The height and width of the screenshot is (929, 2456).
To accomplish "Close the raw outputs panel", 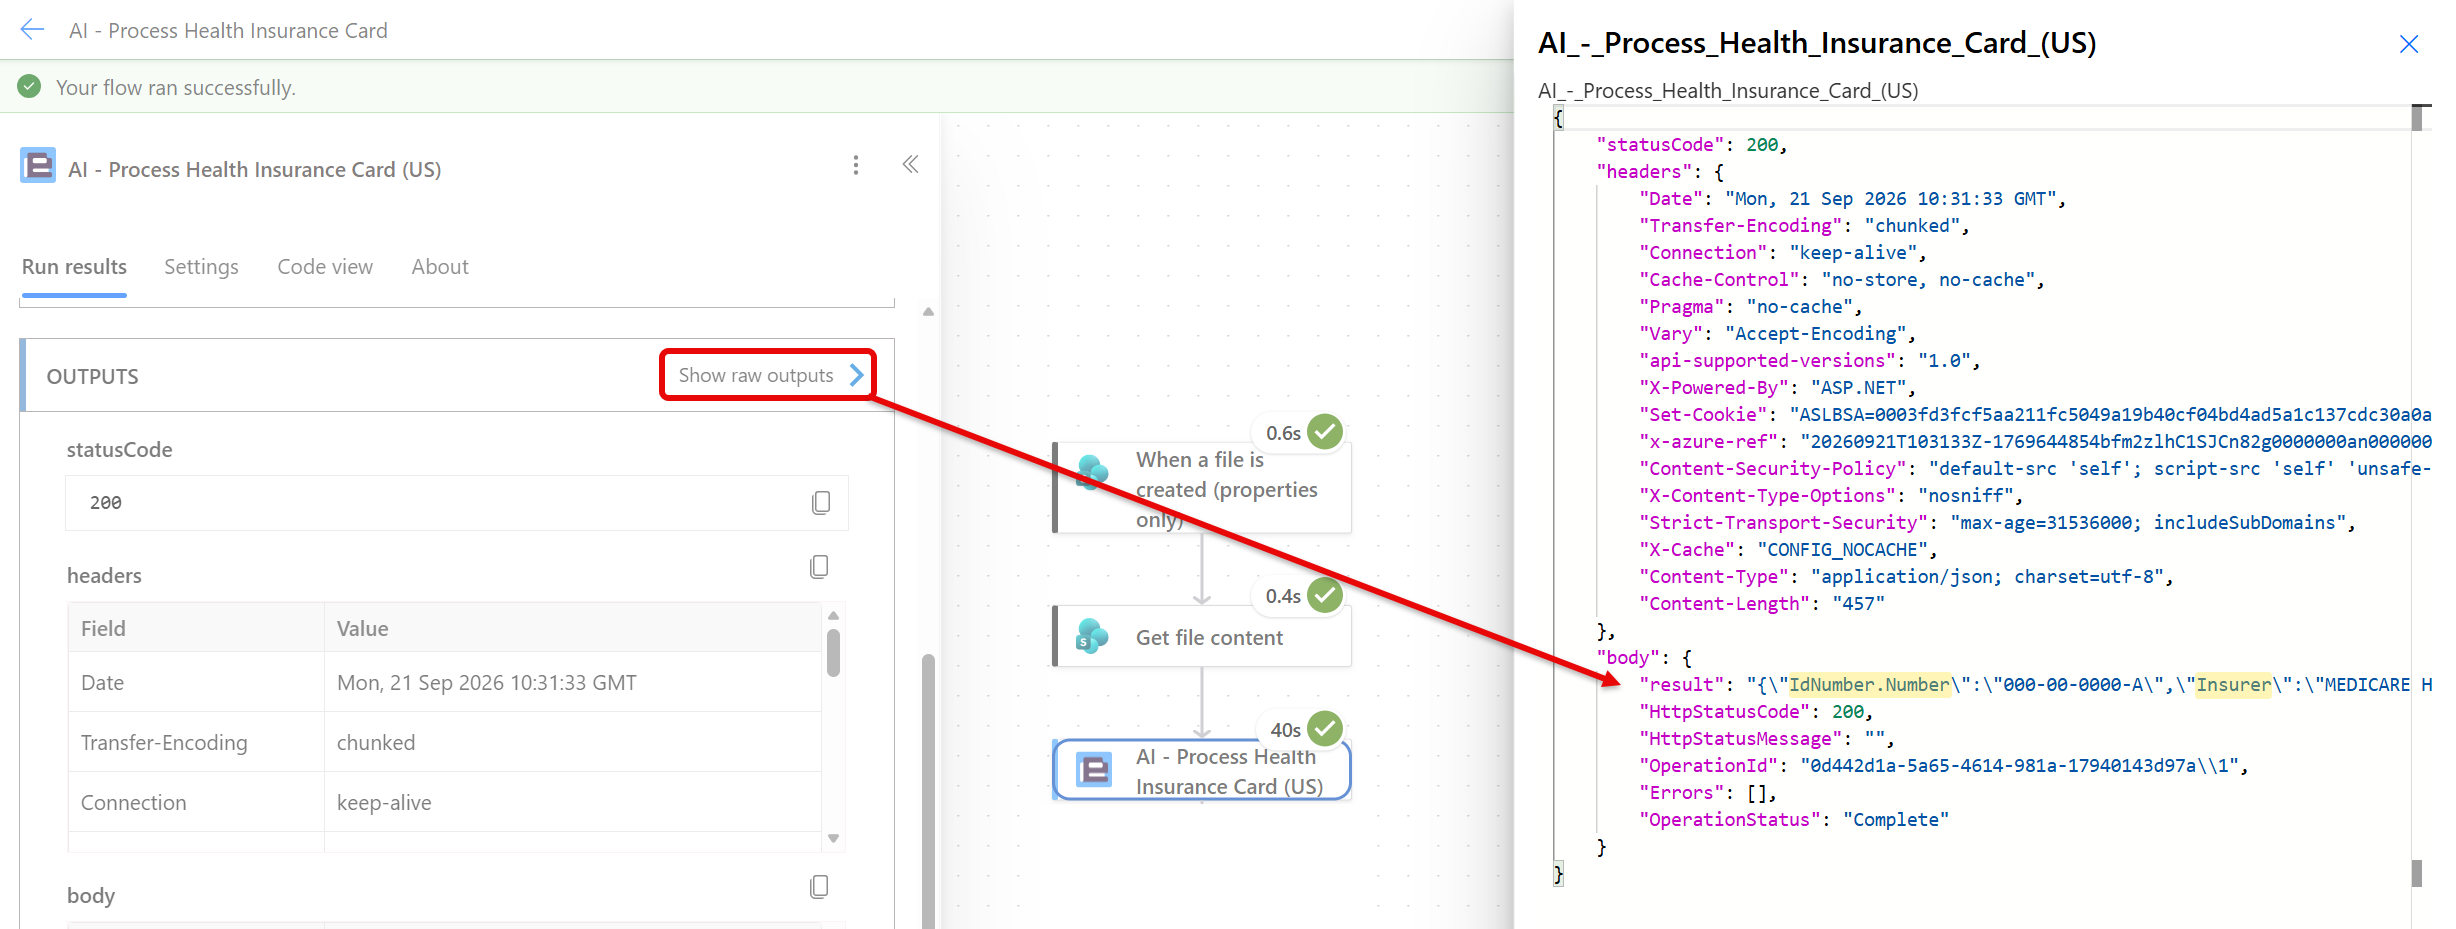I will click(x=2409, y=44).
